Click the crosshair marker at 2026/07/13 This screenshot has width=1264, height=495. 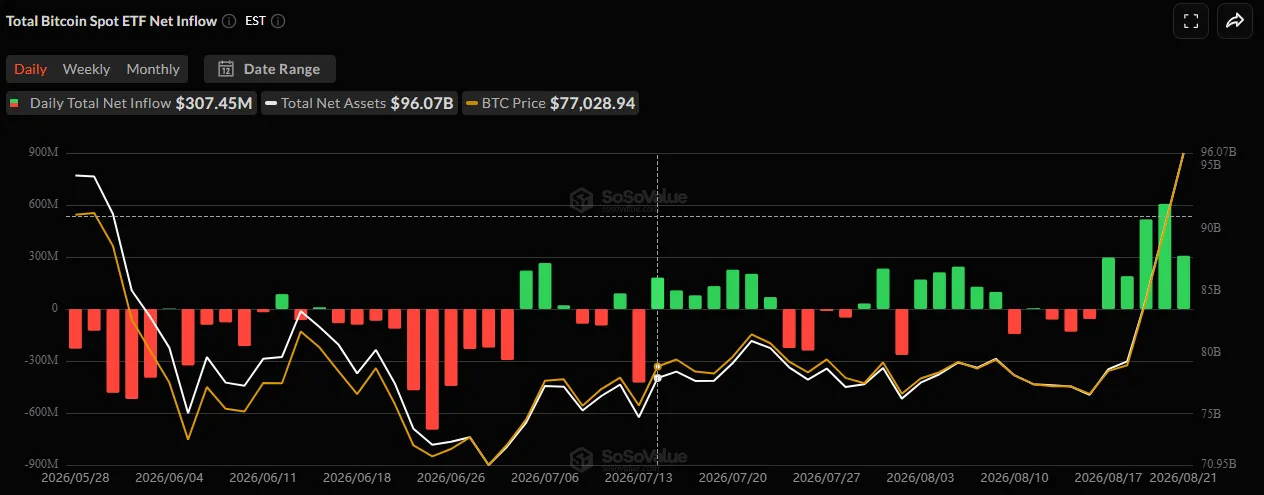[x=657, y=377]
